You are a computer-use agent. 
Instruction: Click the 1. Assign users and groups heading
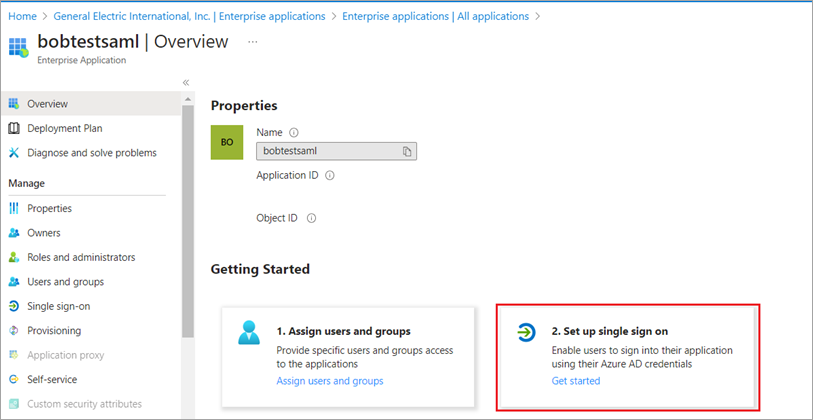tap(343, 331)
